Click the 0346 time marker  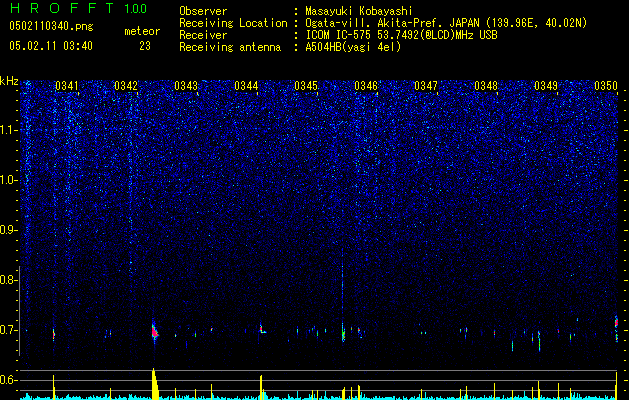pos(366,86)
